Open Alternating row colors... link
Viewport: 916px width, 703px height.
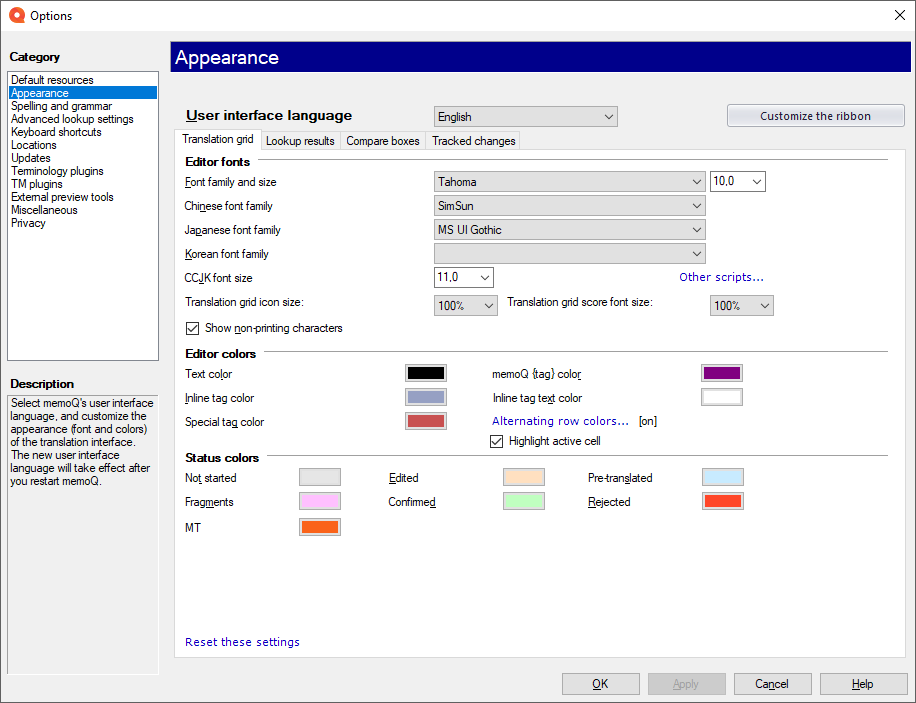(x=560, y=421)
